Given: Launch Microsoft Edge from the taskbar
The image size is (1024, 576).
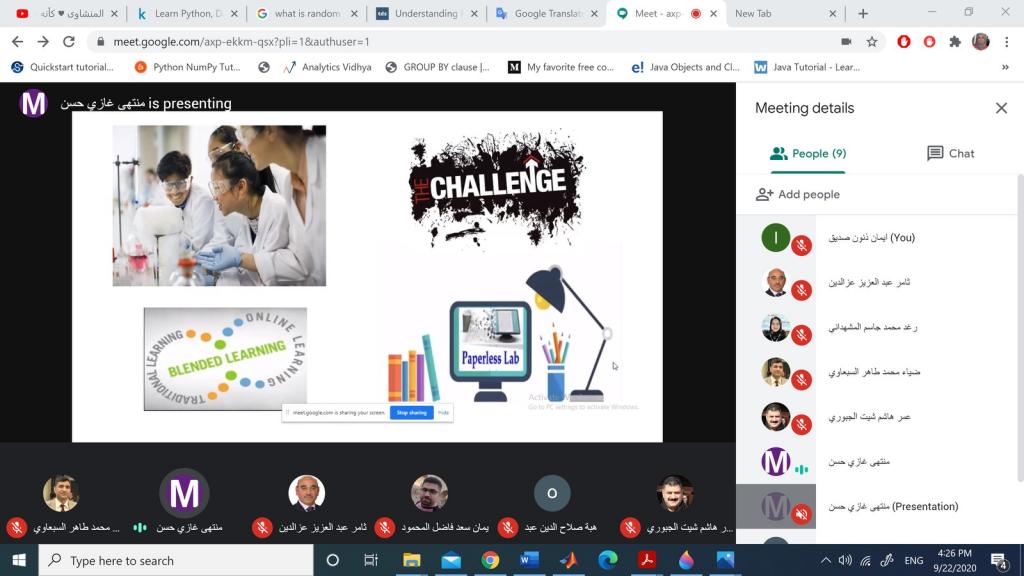Looking at the screenshot, I should 608,560.
